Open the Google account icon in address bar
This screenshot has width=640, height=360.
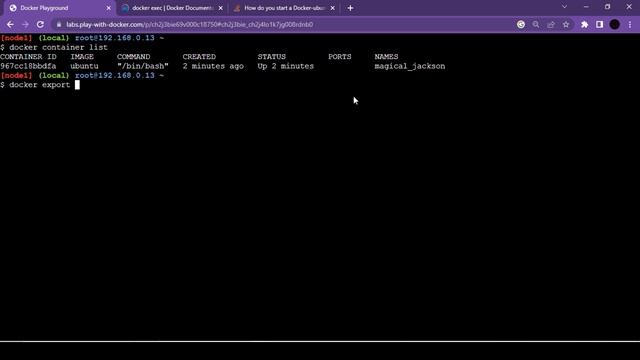[x=521, y=24]
